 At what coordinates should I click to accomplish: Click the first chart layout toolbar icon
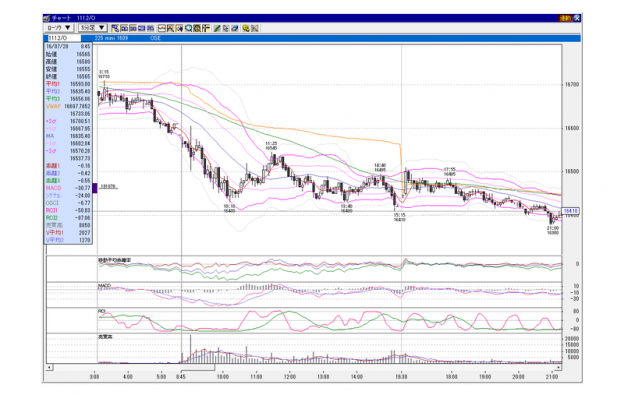point(115,28)
